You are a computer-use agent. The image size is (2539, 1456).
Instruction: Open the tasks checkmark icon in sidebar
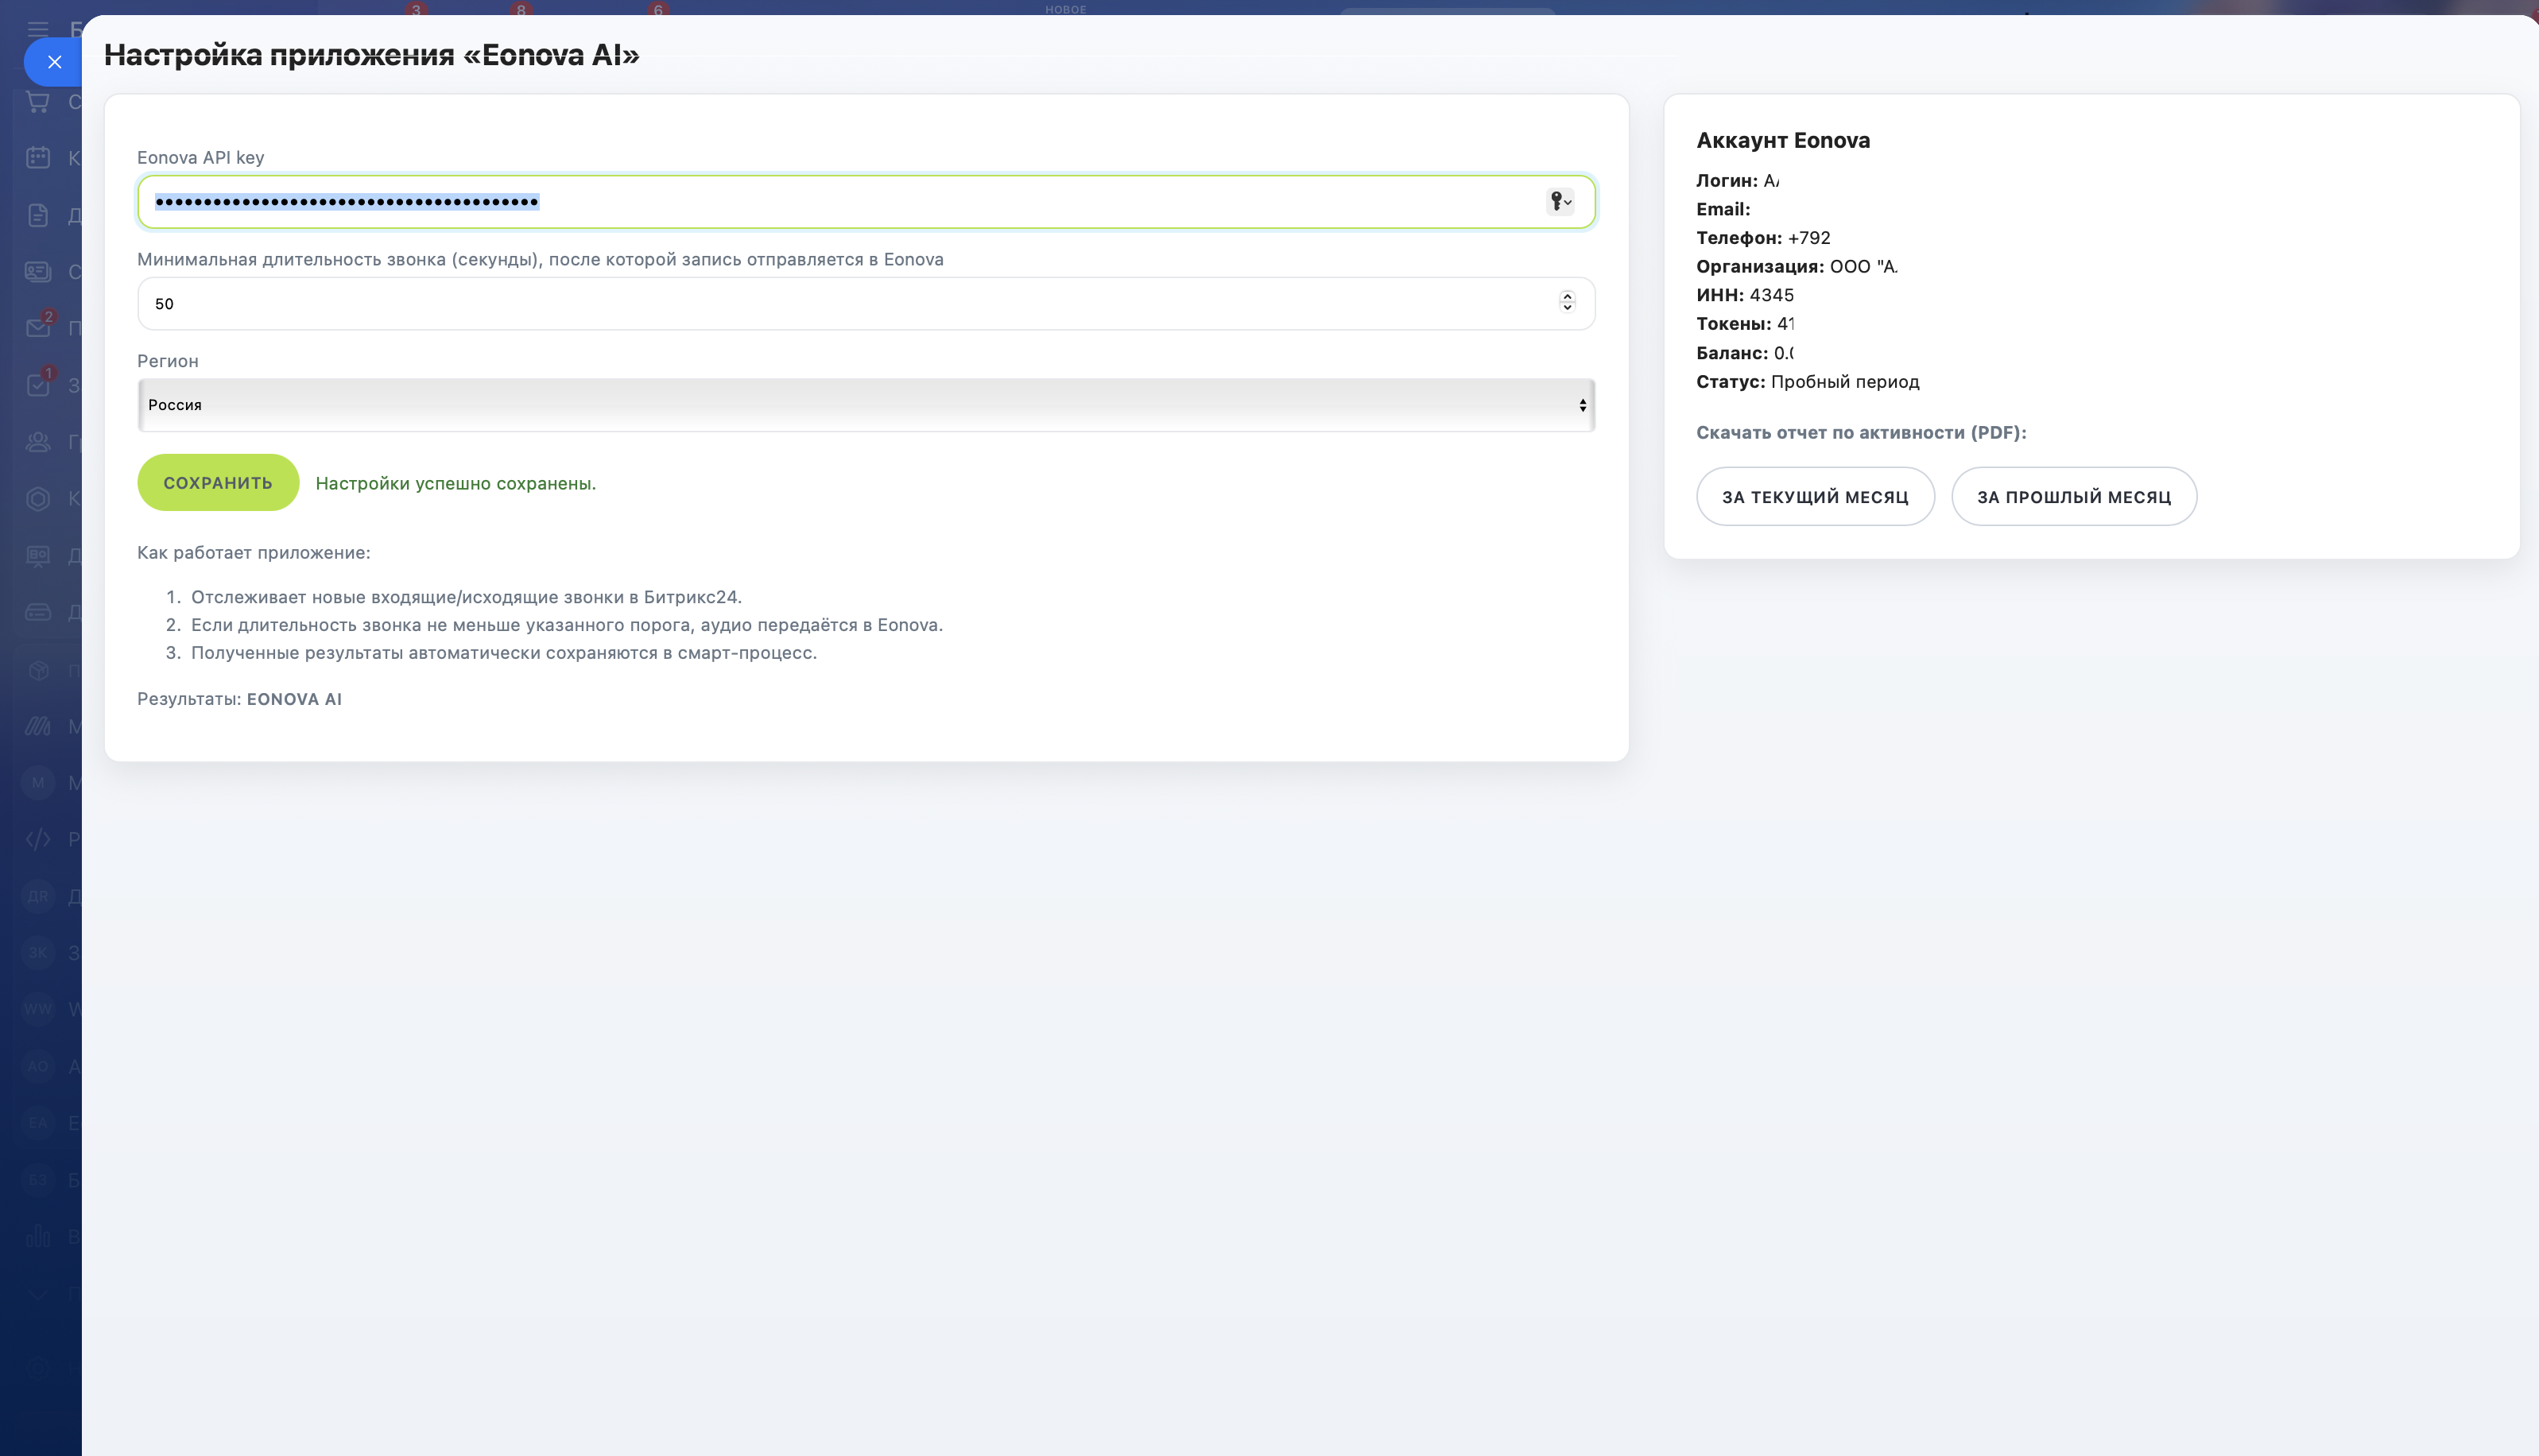click(38, 385)
